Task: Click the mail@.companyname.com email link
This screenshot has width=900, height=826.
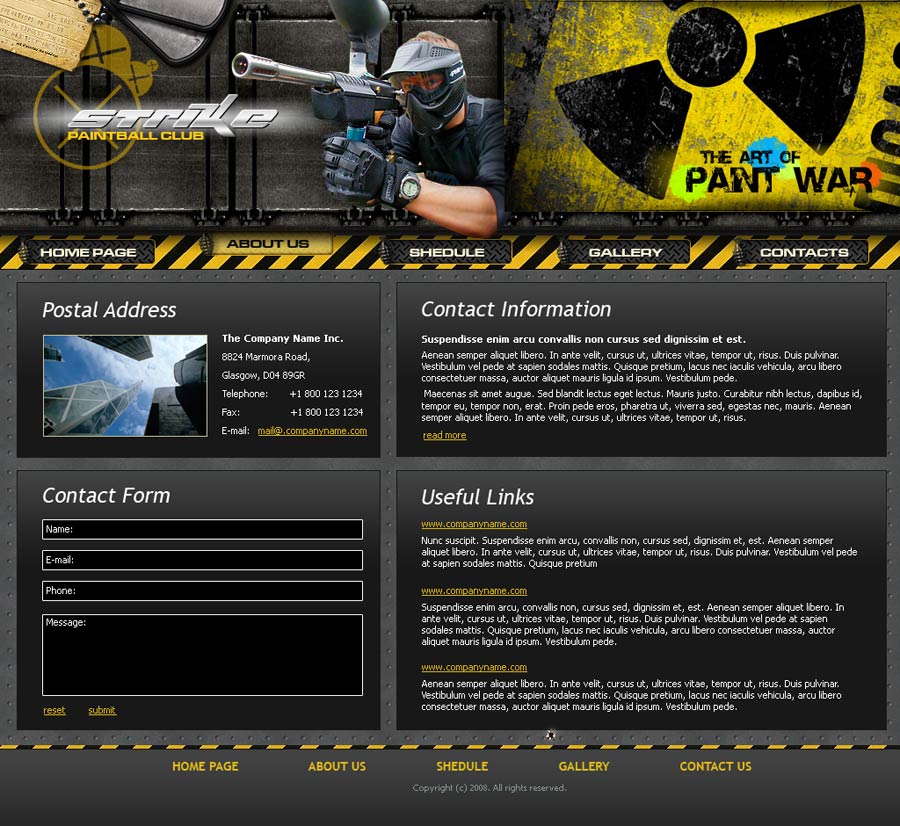Action: click(312, 431)
